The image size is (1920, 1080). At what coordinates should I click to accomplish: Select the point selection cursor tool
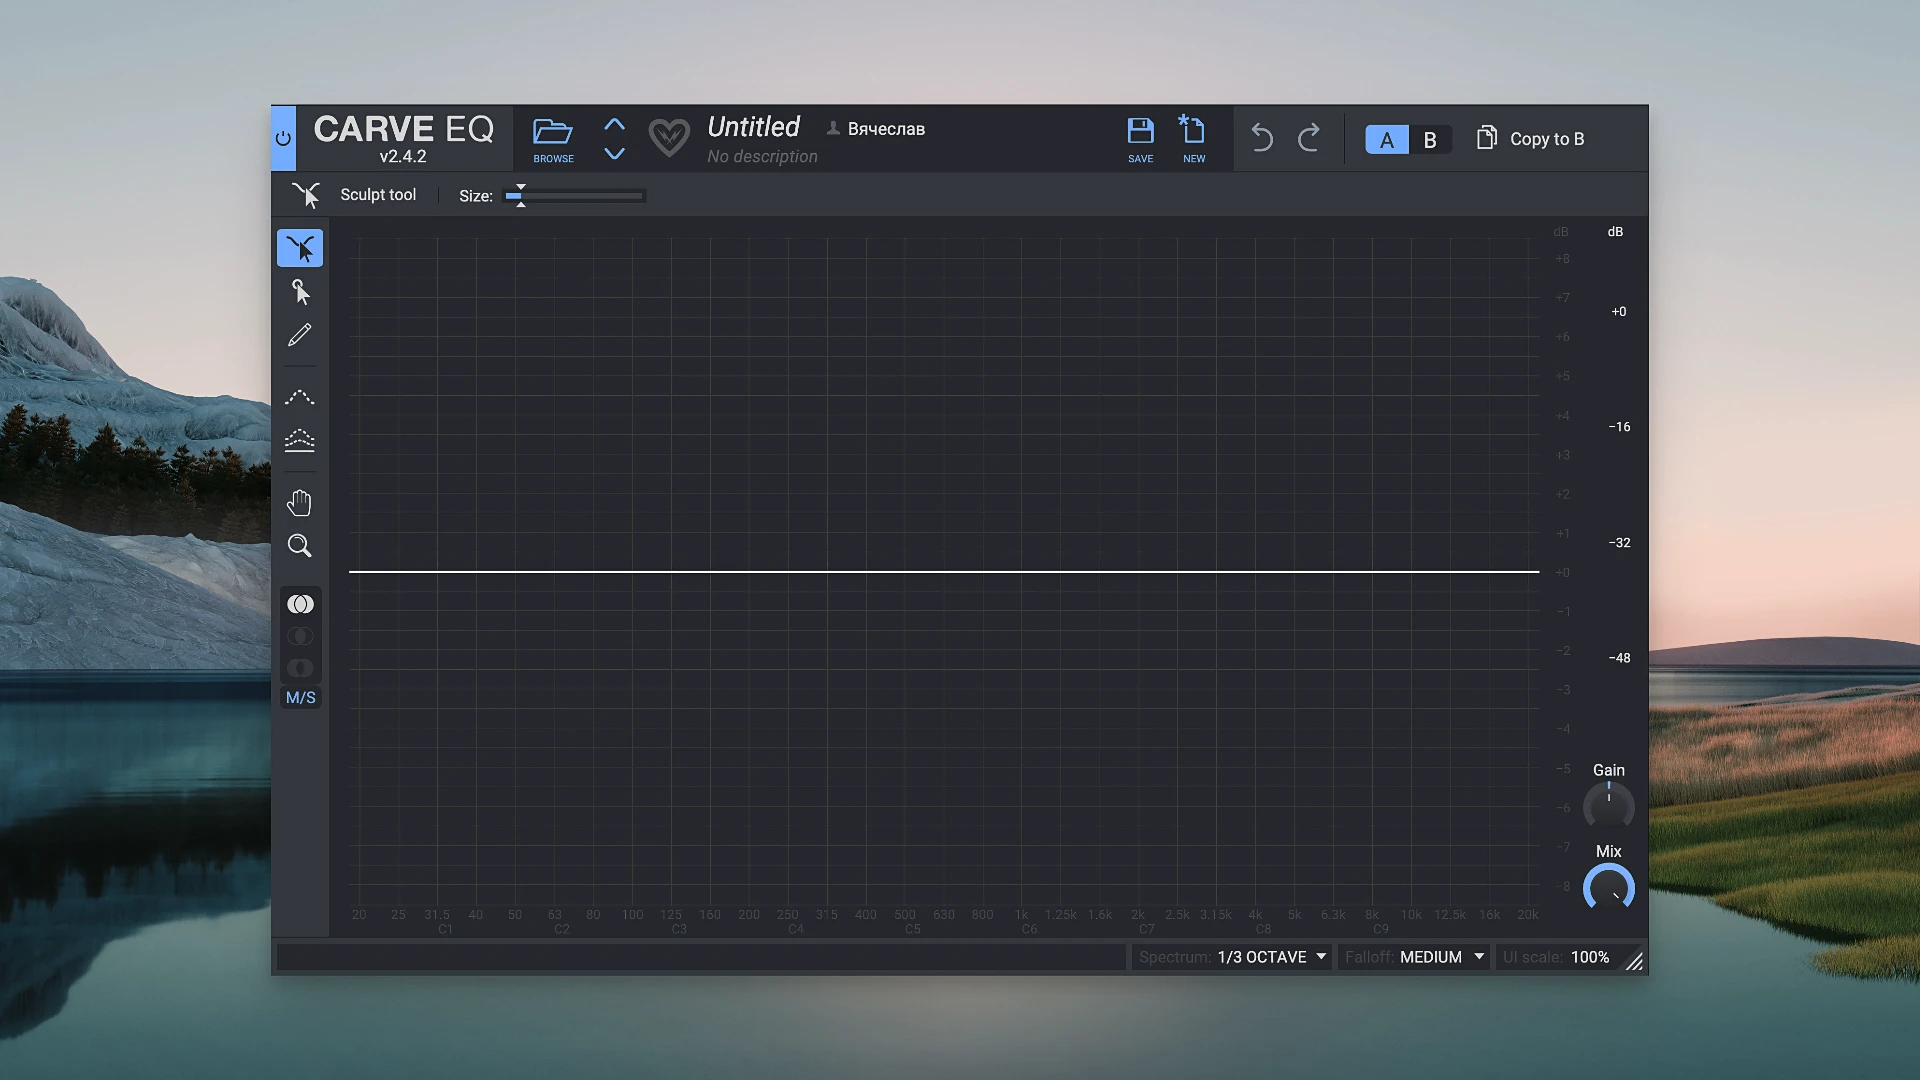point(300,292)
